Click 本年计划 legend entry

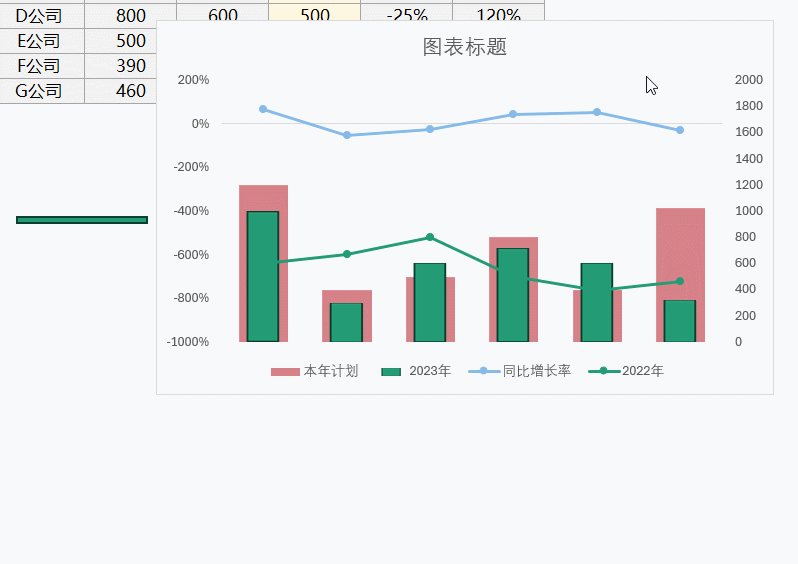[x=315, y=371]
